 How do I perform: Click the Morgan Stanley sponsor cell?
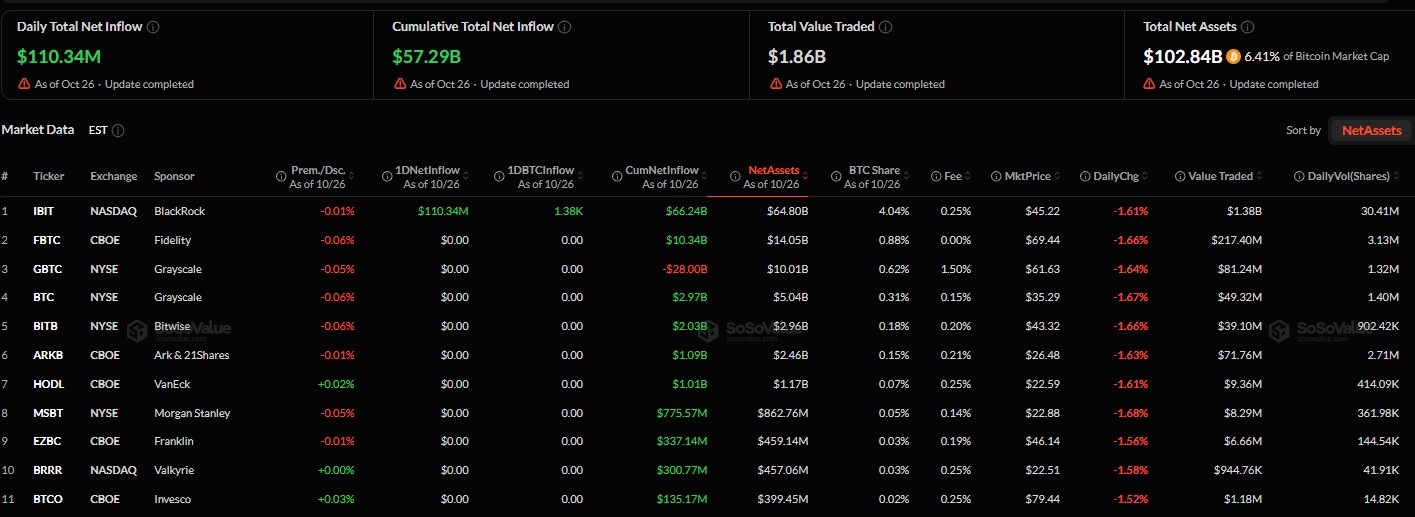(192, 413)
